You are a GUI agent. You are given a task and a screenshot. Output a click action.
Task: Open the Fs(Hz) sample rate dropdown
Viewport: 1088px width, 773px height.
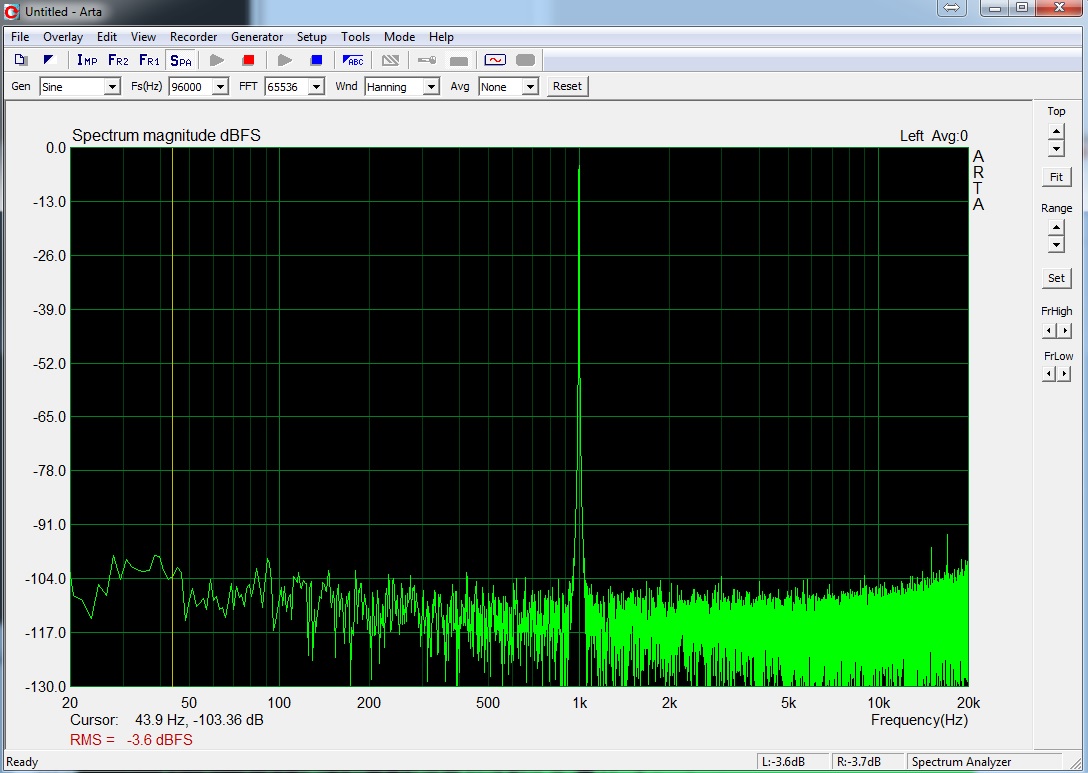coord(220,87)
